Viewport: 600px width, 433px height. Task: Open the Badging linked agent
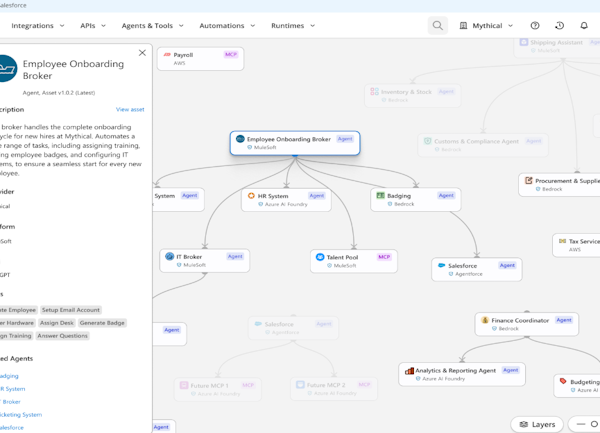9,376
